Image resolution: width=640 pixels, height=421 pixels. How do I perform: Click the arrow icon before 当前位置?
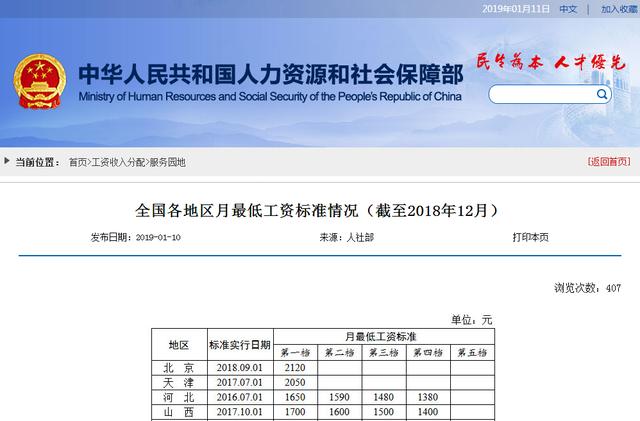pyautogui.click(x=7, y=161)
